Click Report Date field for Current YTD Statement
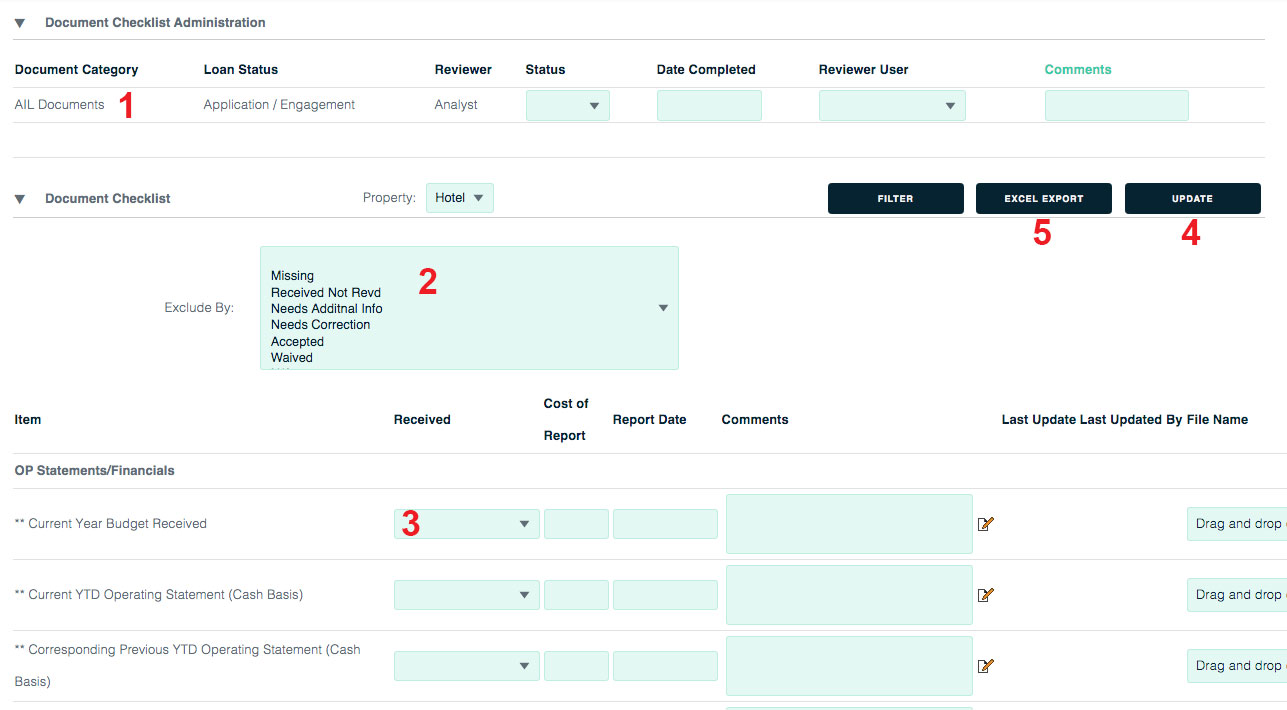Image resolution: width=1287 pixels, height=710 pixels. click(665, 595)
